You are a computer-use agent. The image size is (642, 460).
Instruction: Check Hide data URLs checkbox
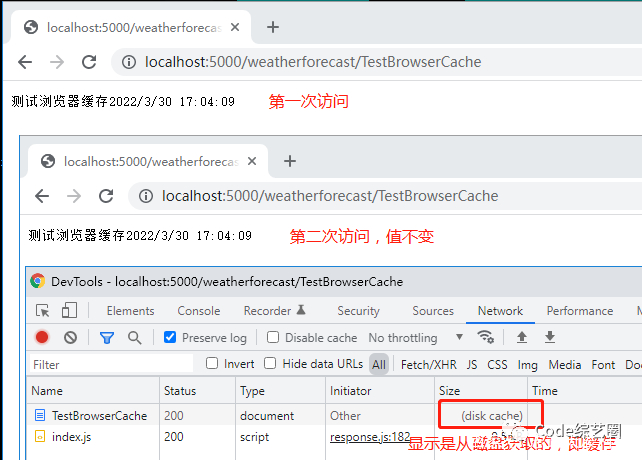270,363
